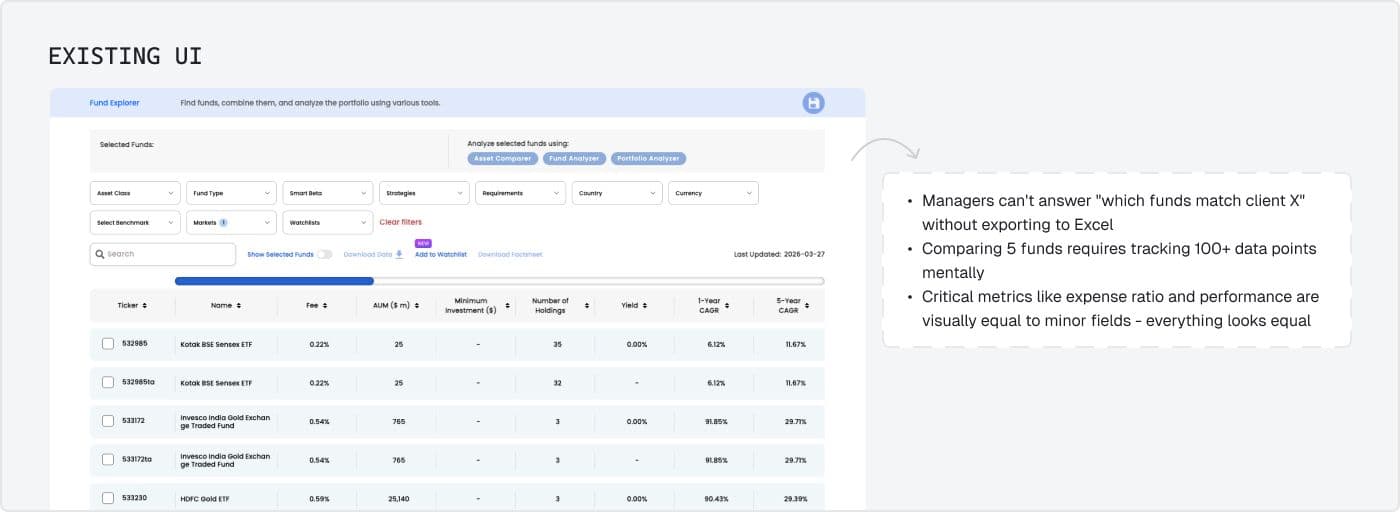1400x512 pixels.
Task: Tick the checkbox for row 533172ta
Action: tap(108, 459)
